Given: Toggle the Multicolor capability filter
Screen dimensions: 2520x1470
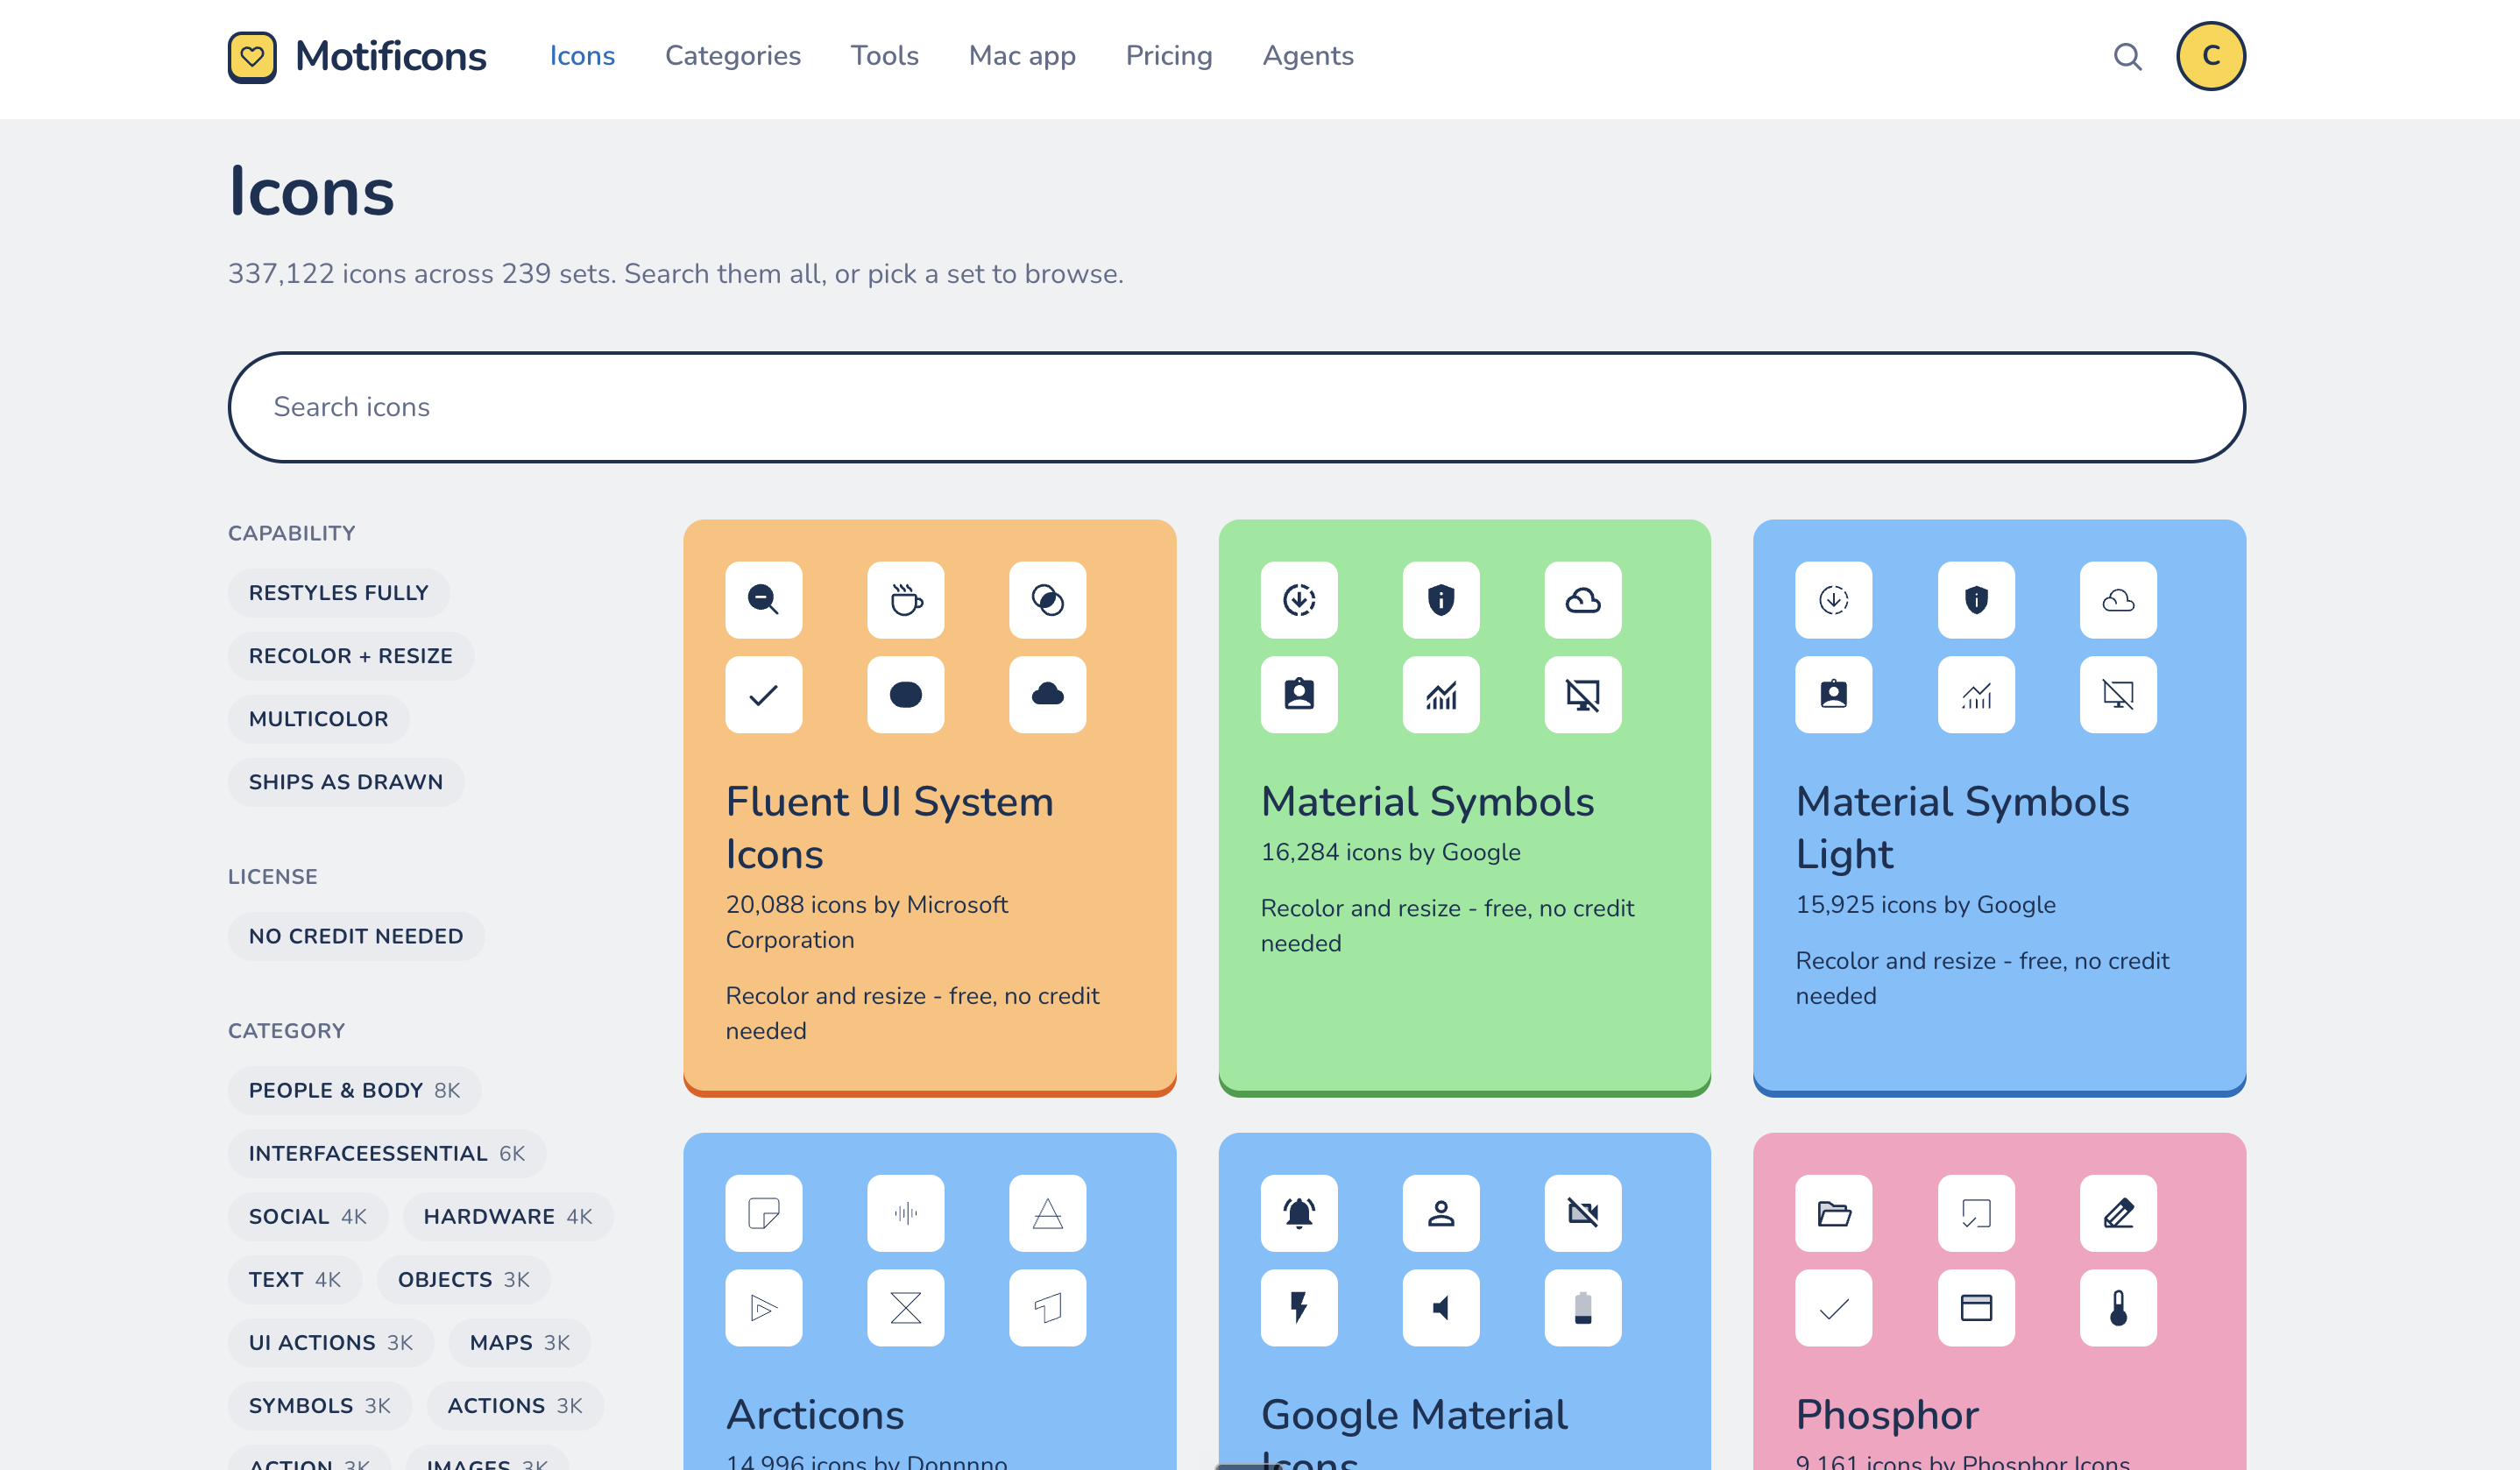Looking at the screenshot, I should tap(318, 719).
